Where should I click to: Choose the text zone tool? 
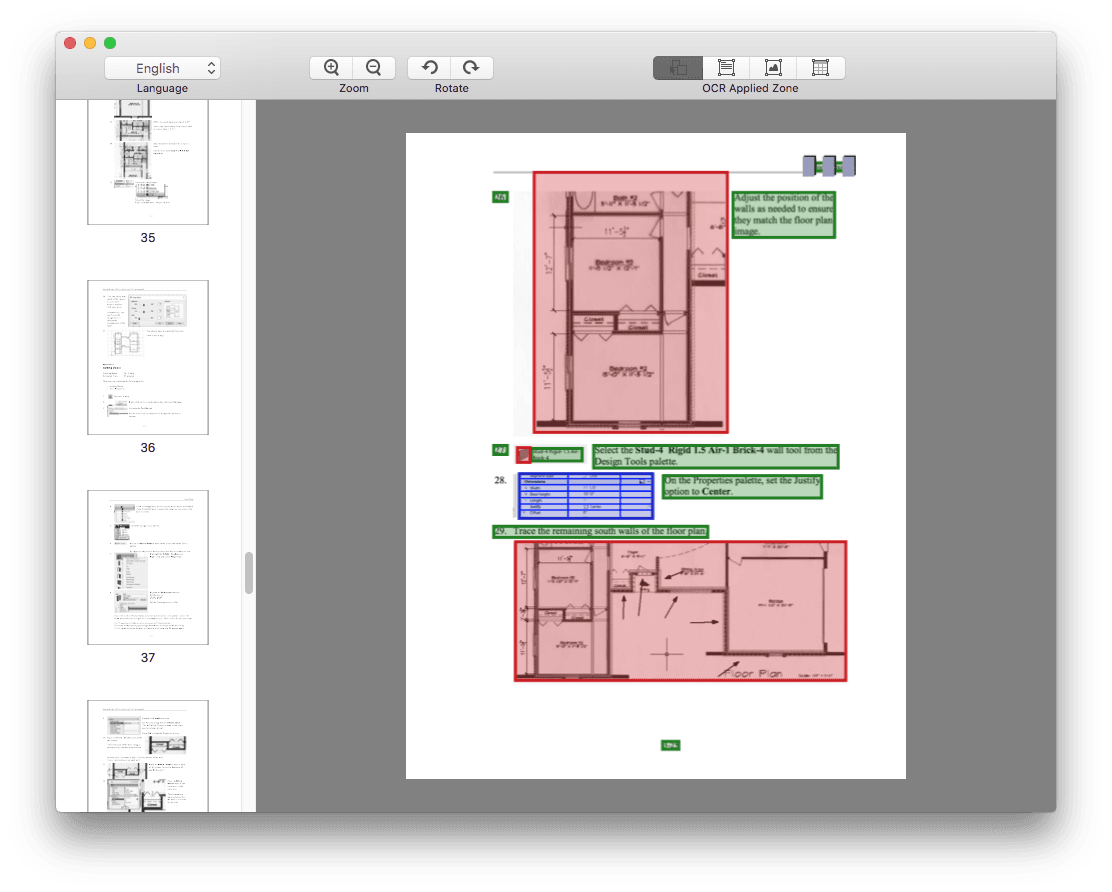[726, 68]
